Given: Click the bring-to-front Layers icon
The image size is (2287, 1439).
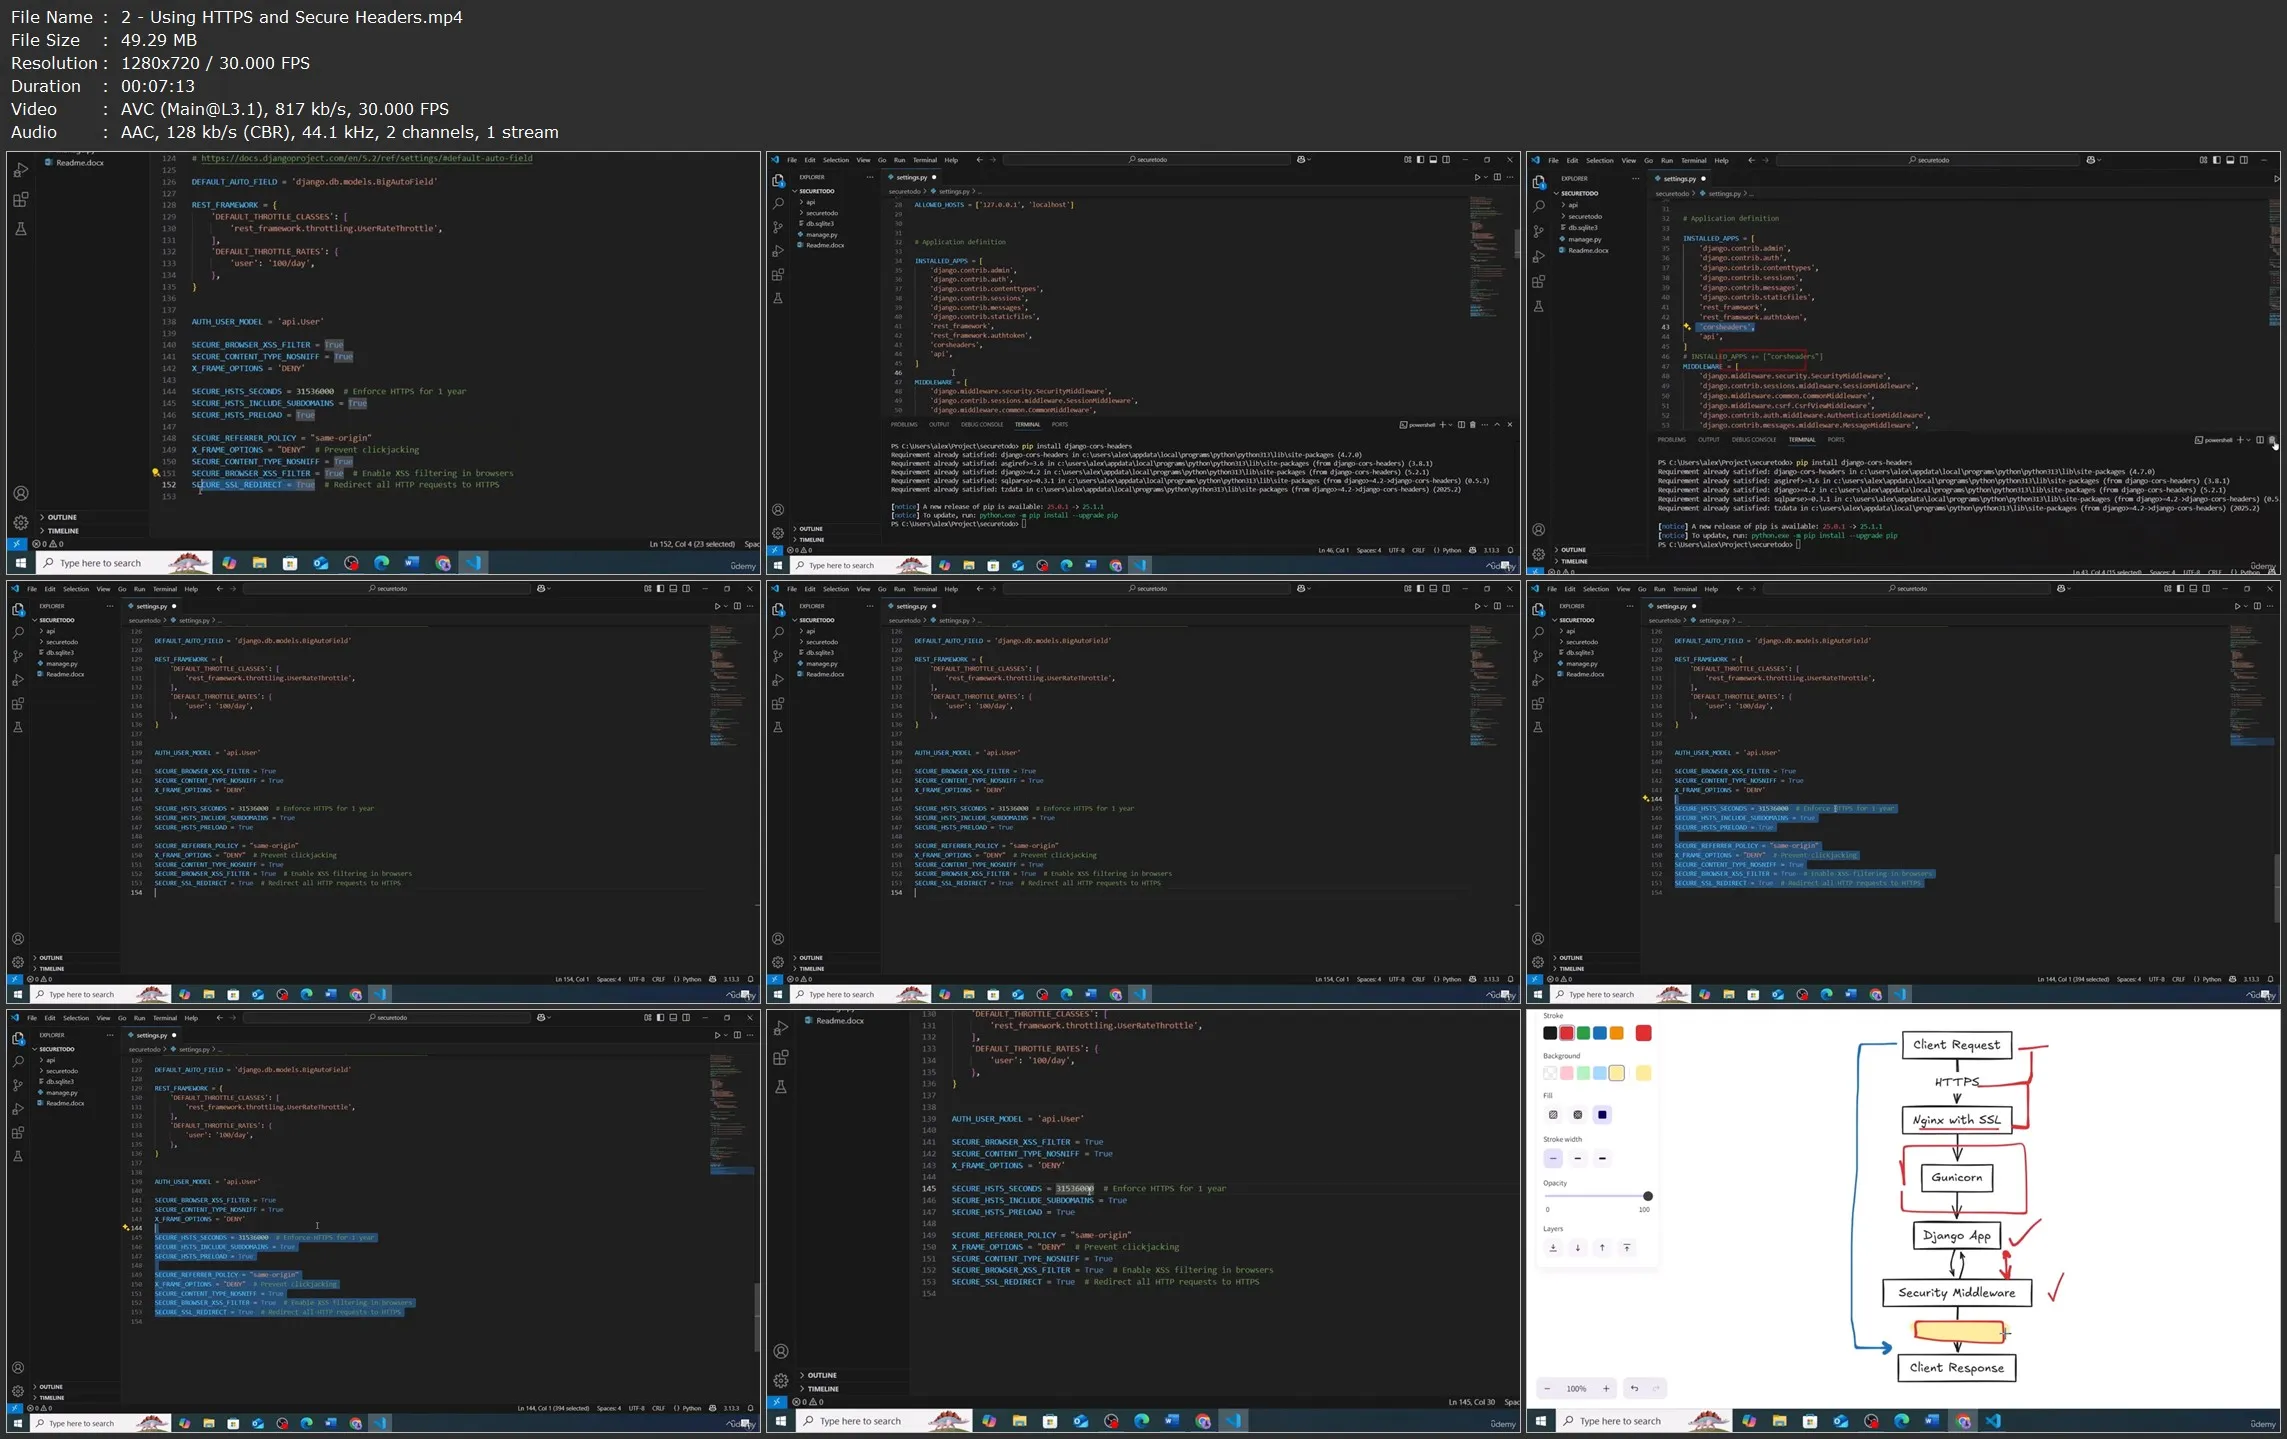Looking at the screenshot, I should click(x=1627, y=1248).
